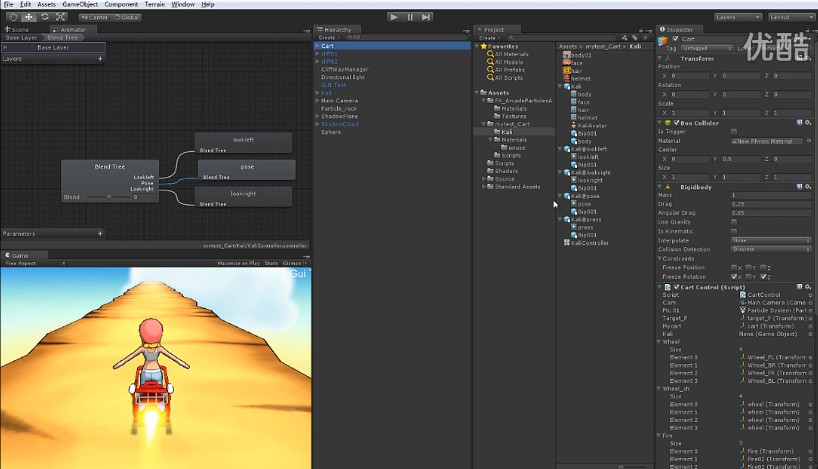Open the Interpolate dropdown

coord(772,240)
